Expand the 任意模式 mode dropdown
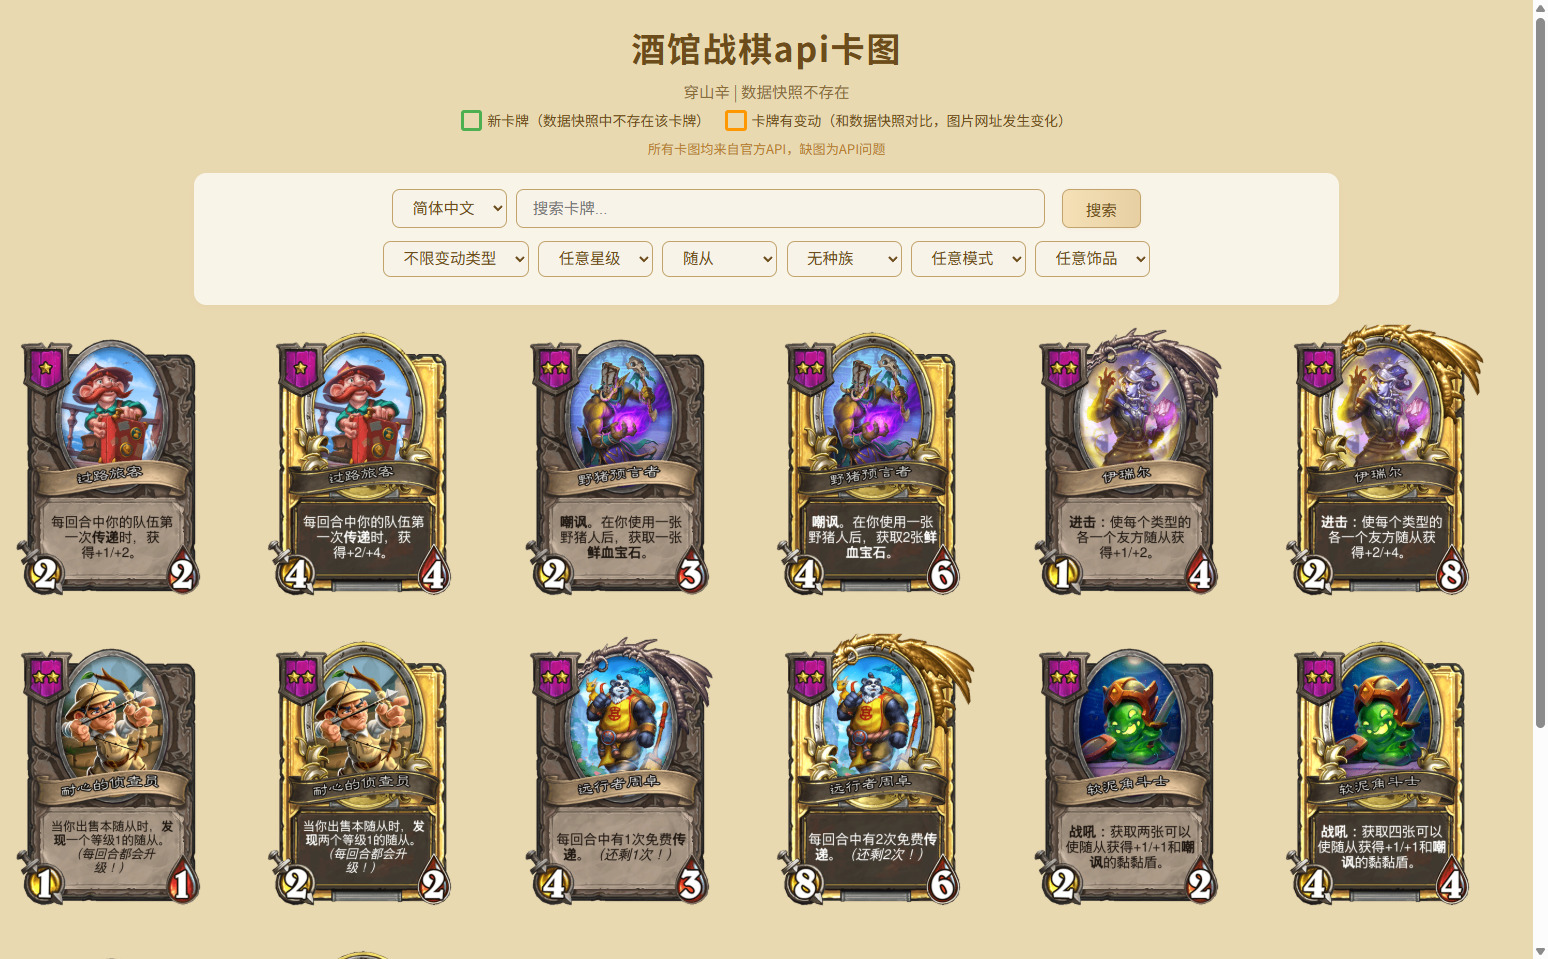Image resolution: width=1548 pixels, height=959 pixels. [x=968, y=258]
